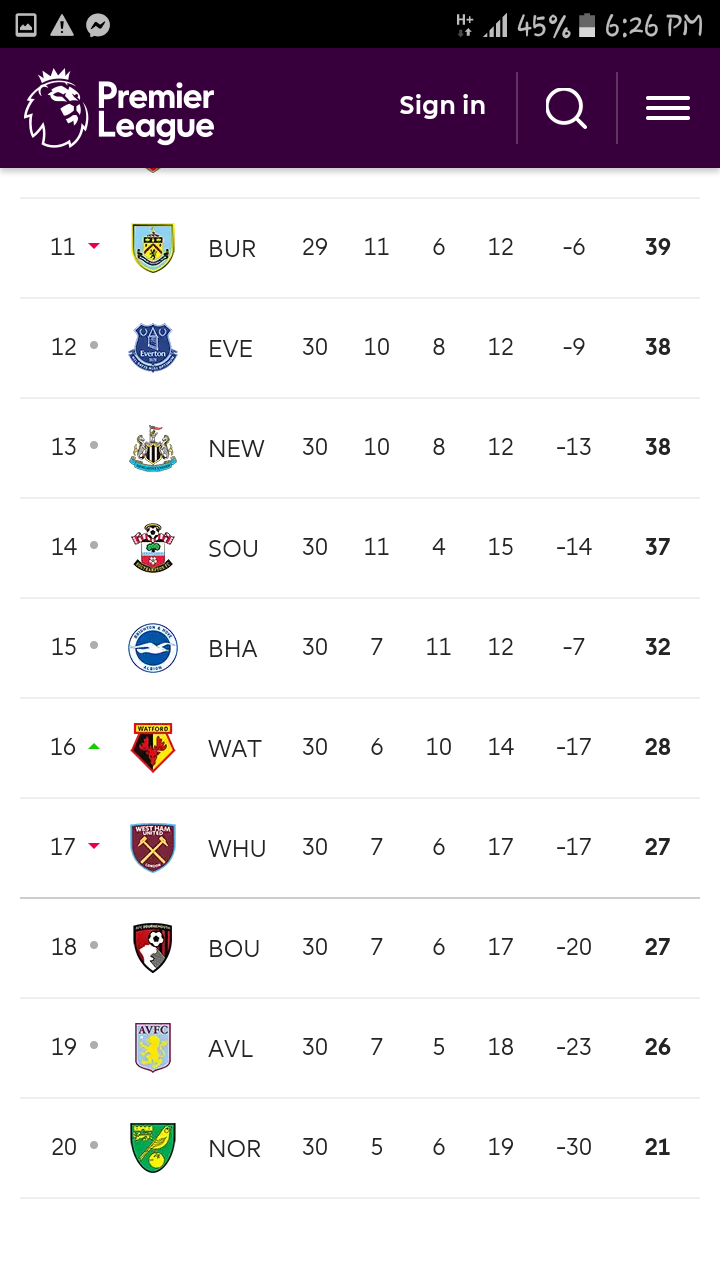720x1280 pixels.
Task: Open the hamburger navigation menu
Action: 668,108
